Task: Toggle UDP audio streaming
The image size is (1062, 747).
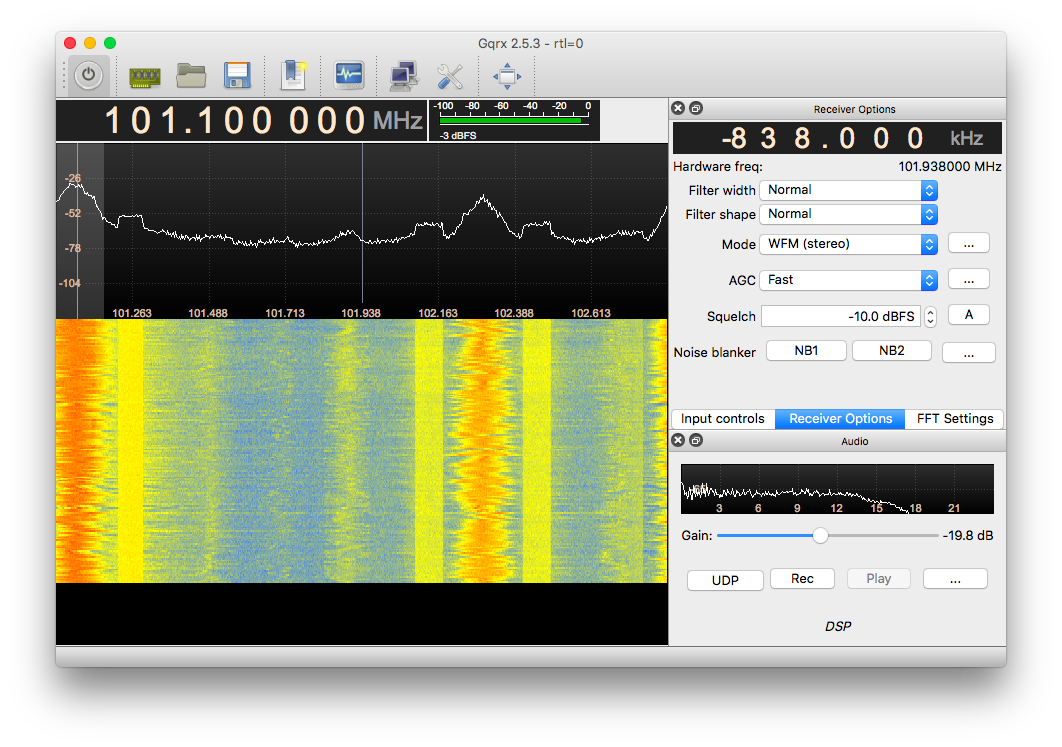Action: click(x=725, y=580)
